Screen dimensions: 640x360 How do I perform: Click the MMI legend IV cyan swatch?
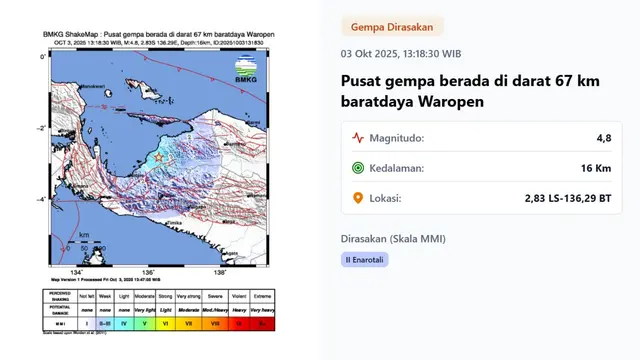pos(124,324)
